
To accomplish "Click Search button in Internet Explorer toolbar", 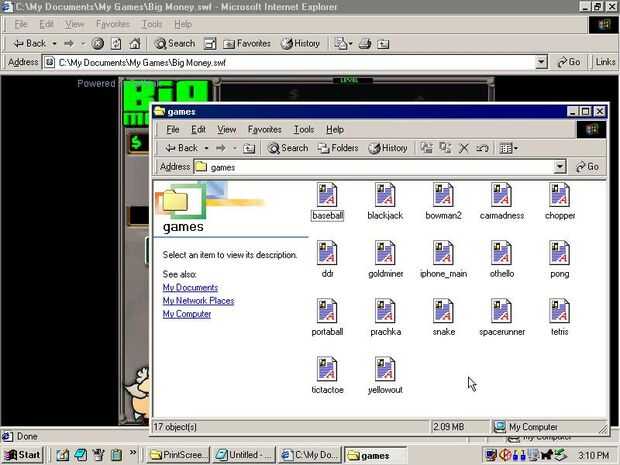I will pos(175,43).
